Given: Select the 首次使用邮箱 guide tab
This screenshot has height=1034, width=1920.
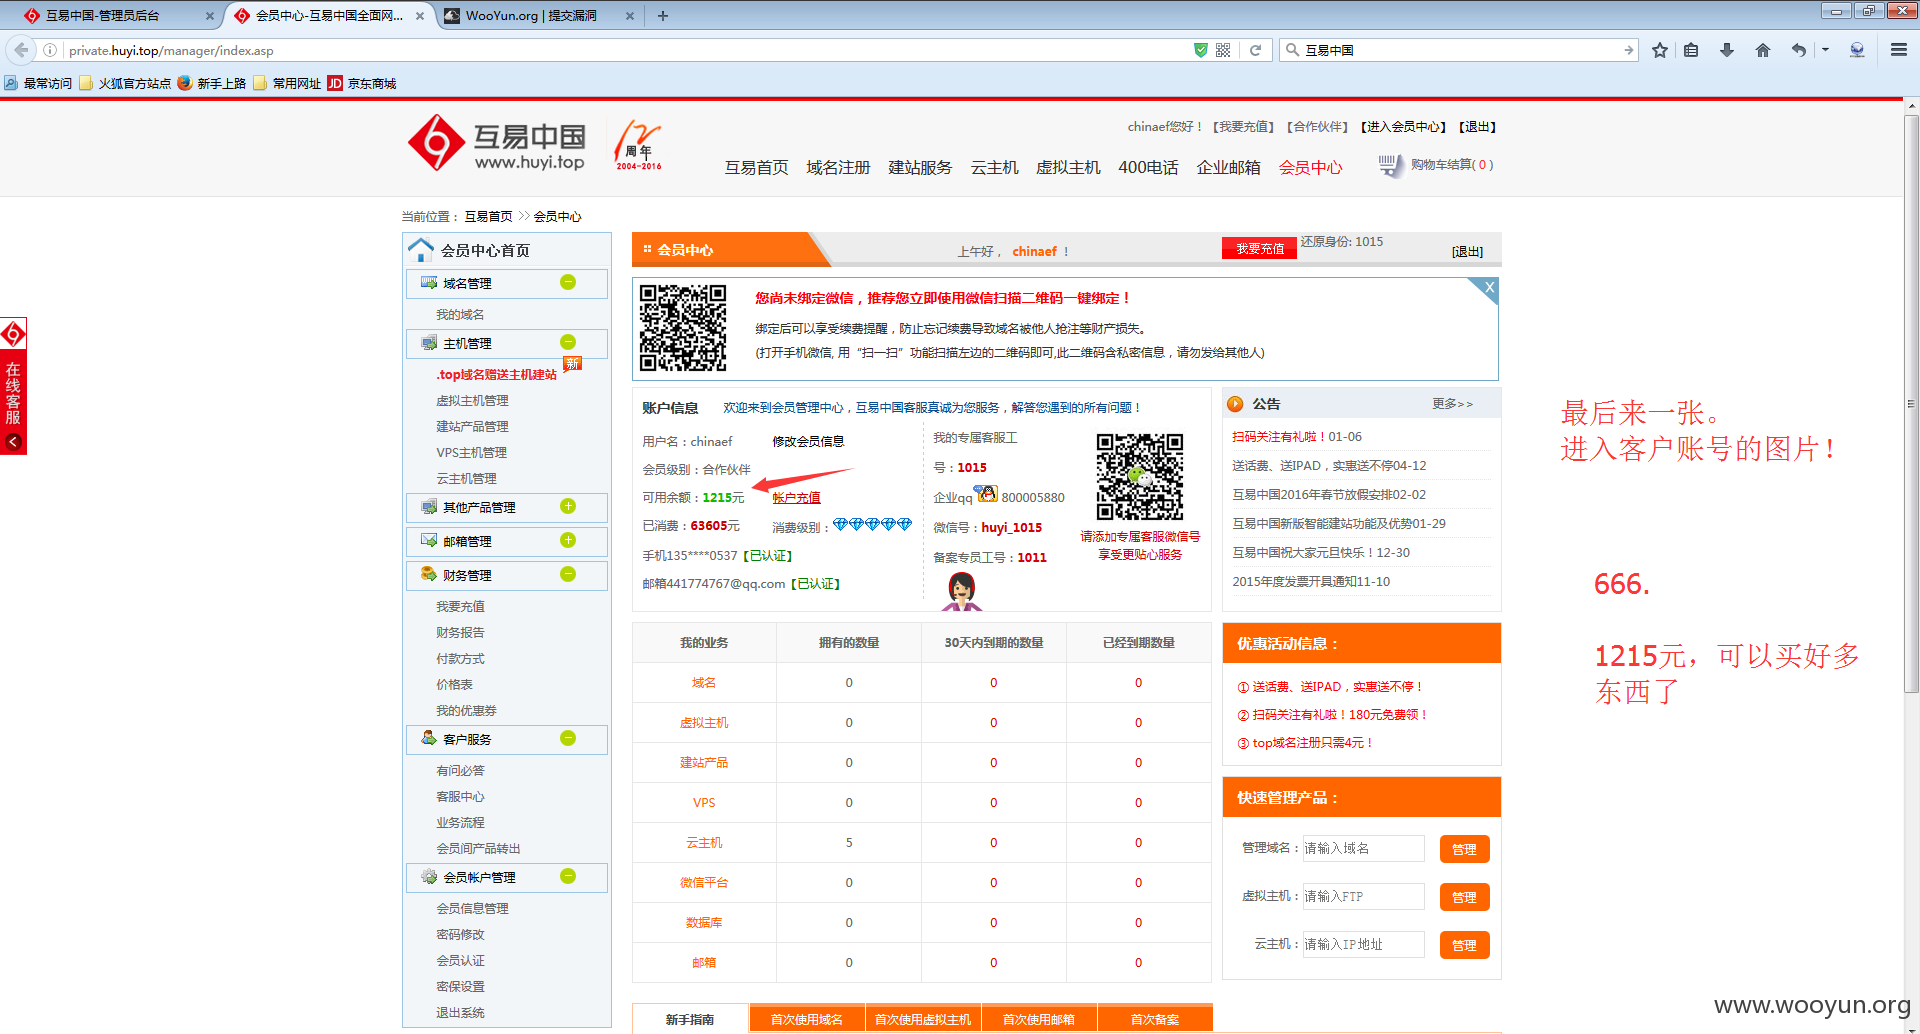Looking at the screenshot, I should tap(1038, 1018).
